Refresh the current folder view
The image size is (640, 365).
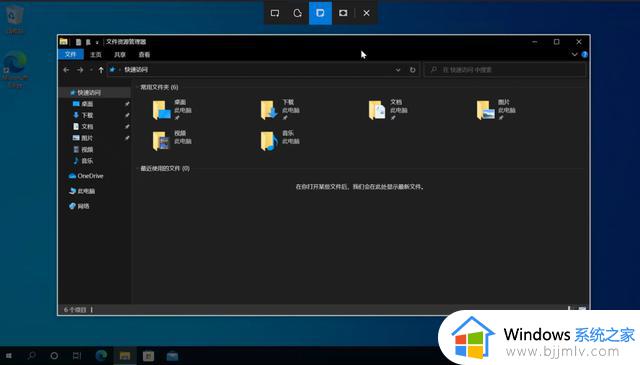413,70
